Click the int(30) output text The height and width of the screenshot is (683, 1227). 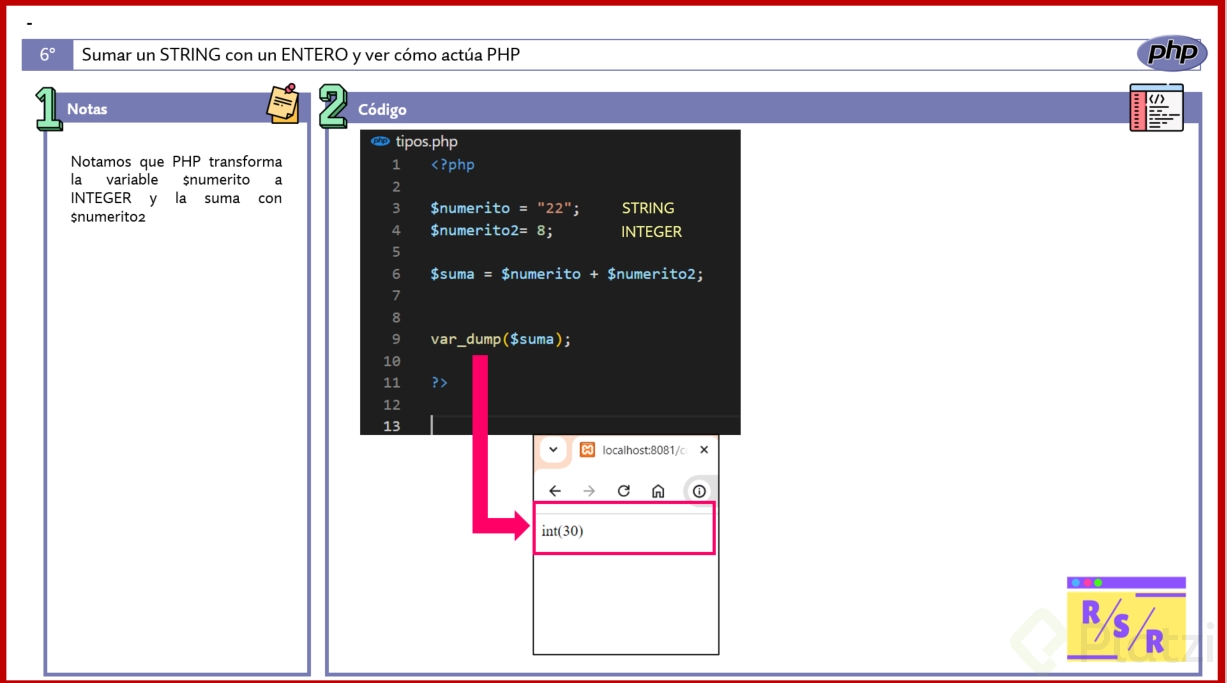pos(562,531)
